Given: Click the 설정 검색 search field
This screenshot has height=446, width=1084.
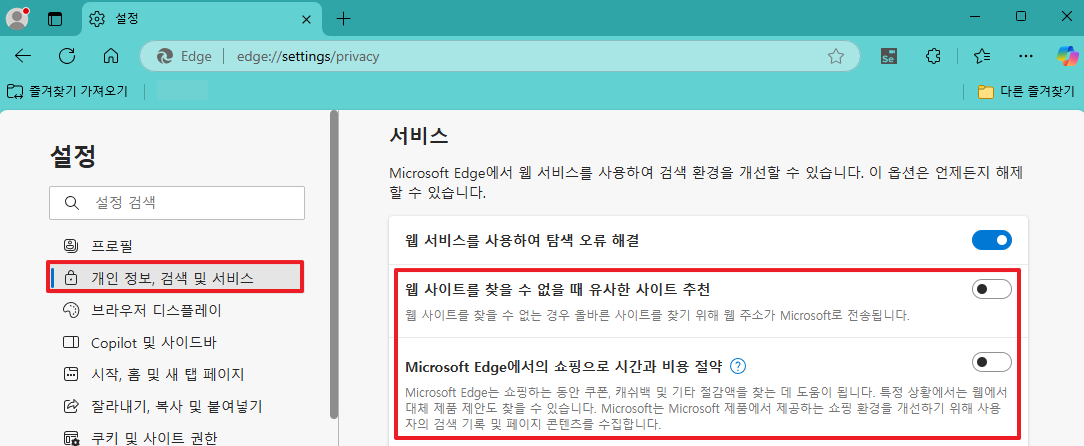Looking at the screenshot, I should (177, 203).
